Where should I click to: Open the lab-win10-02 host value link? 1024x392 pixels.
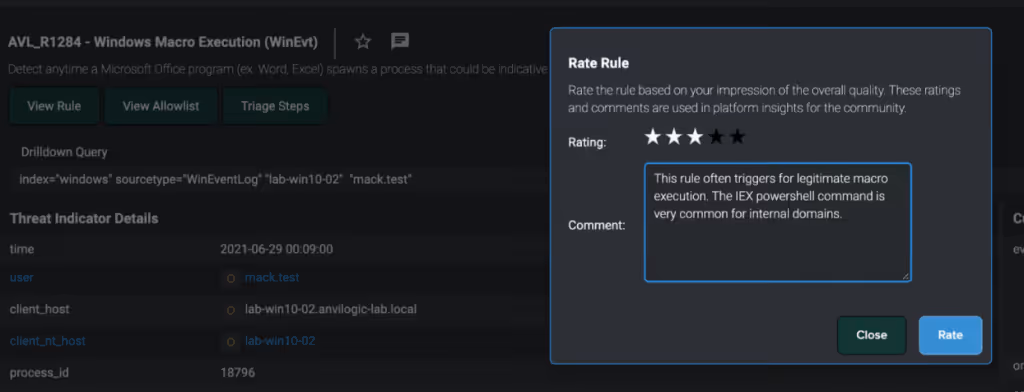pos(281,341)
